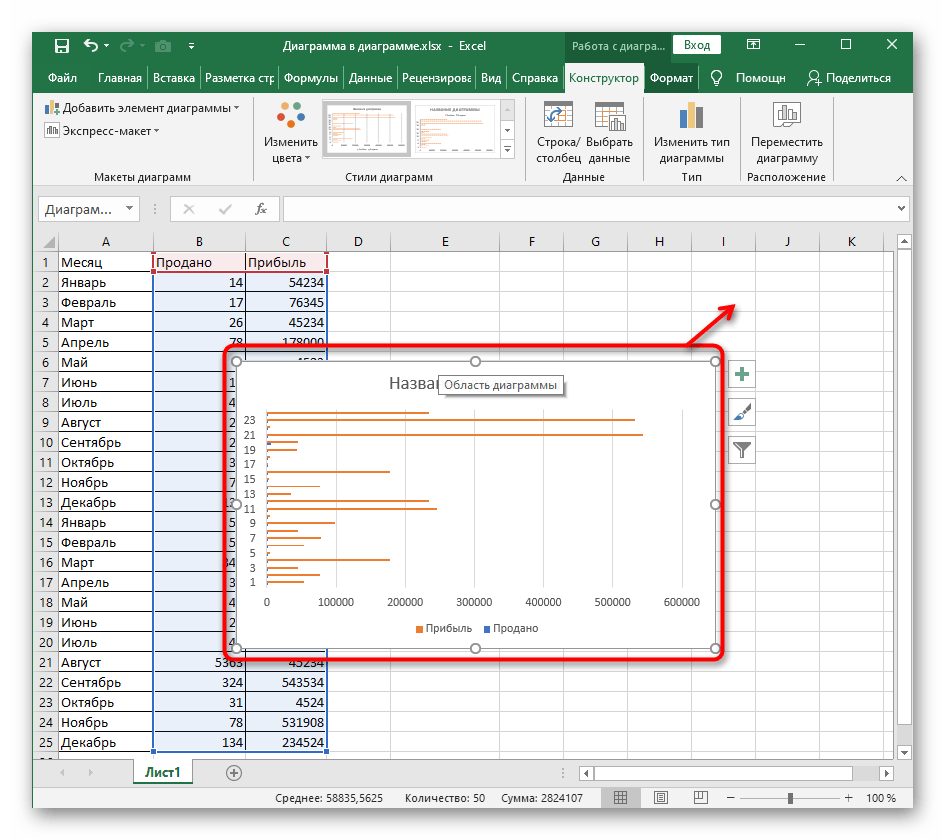Open the Данные ribbon tab

pos(370,78)
